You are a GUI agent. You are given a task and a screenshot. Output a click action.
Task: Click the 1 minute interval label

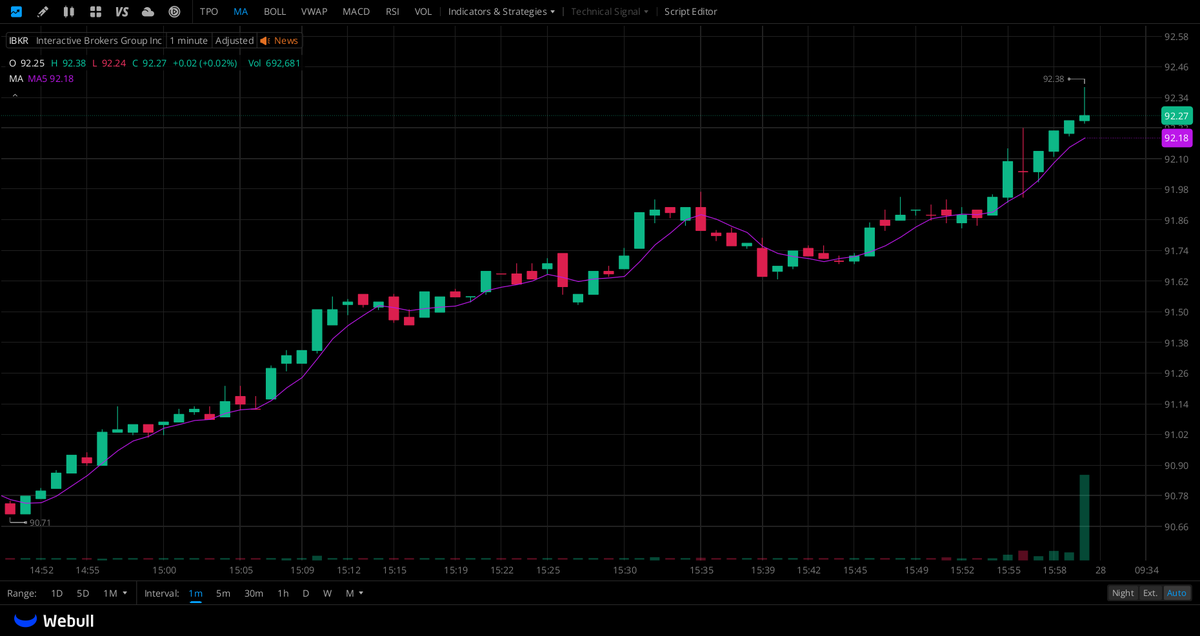coord(188,41)
